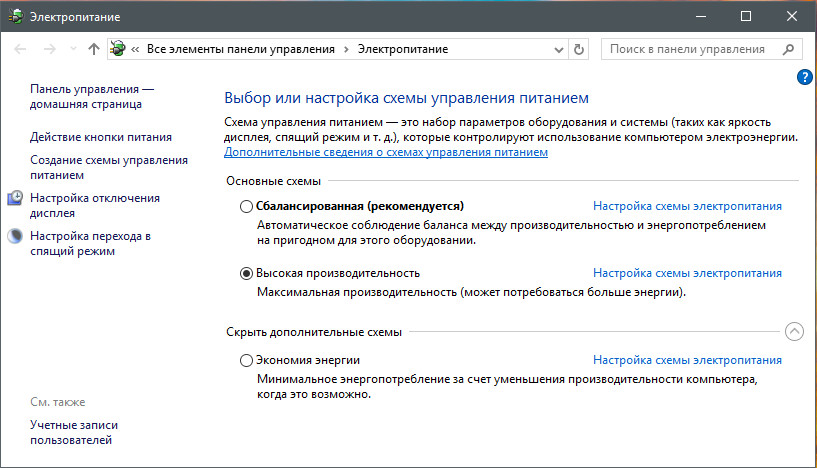The image size is (817, 468).
Task: Click the sleep mode moon icon
Action: tap(16, 237)
